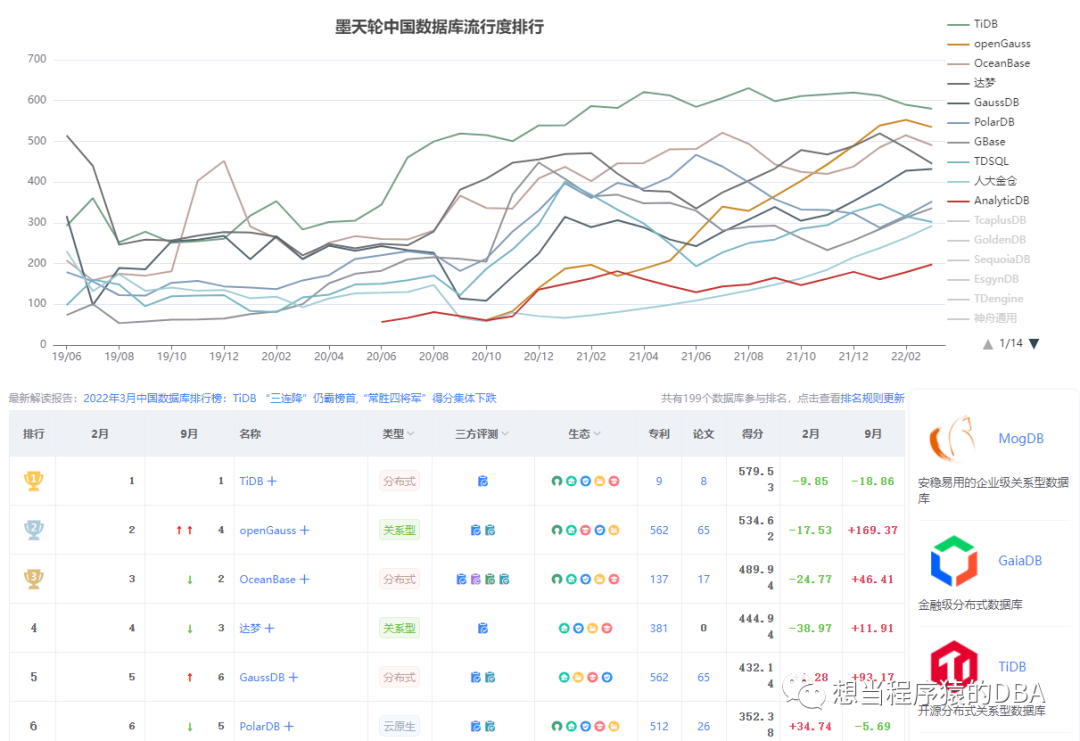Viewport: 1080px width, 741px height.
Task: Click the bronze third-place trophy icon
Action: coord(33,578)
